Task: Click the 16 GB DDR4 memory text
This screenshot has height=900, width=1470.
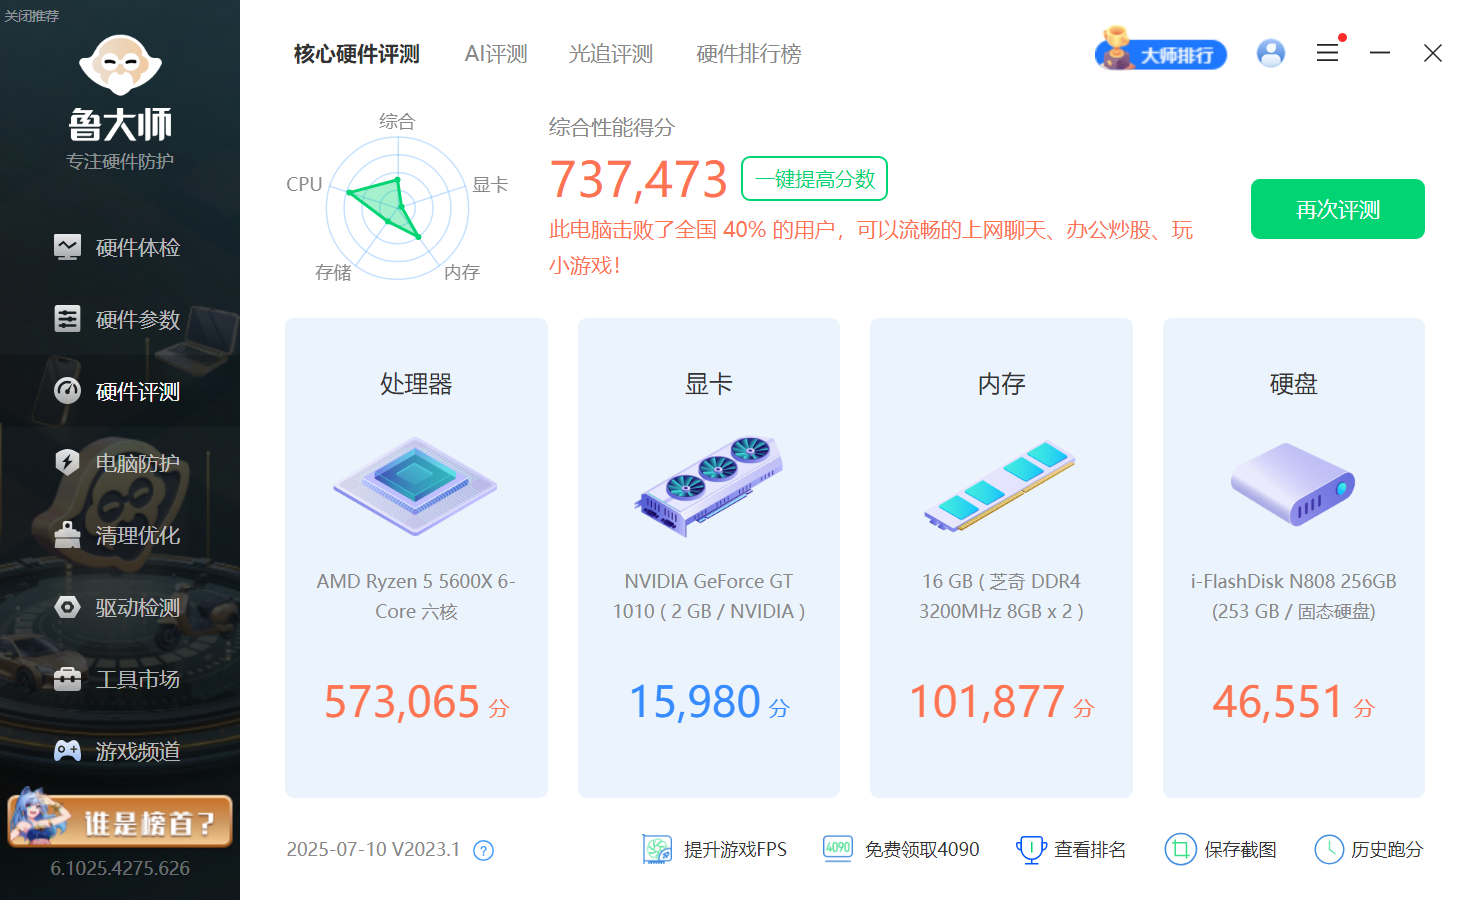Action: coord(1001,596)
